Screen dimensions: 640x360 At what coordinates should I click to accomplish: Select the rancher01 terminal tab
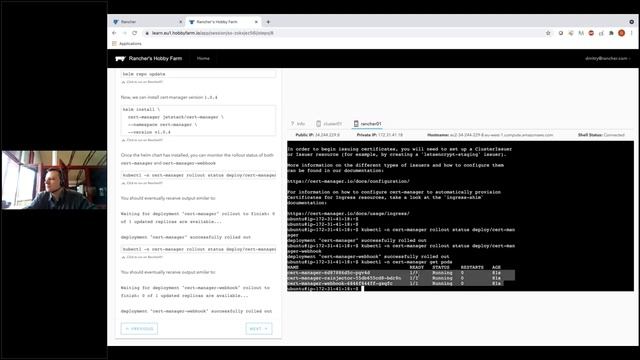(x=367, y=124)
